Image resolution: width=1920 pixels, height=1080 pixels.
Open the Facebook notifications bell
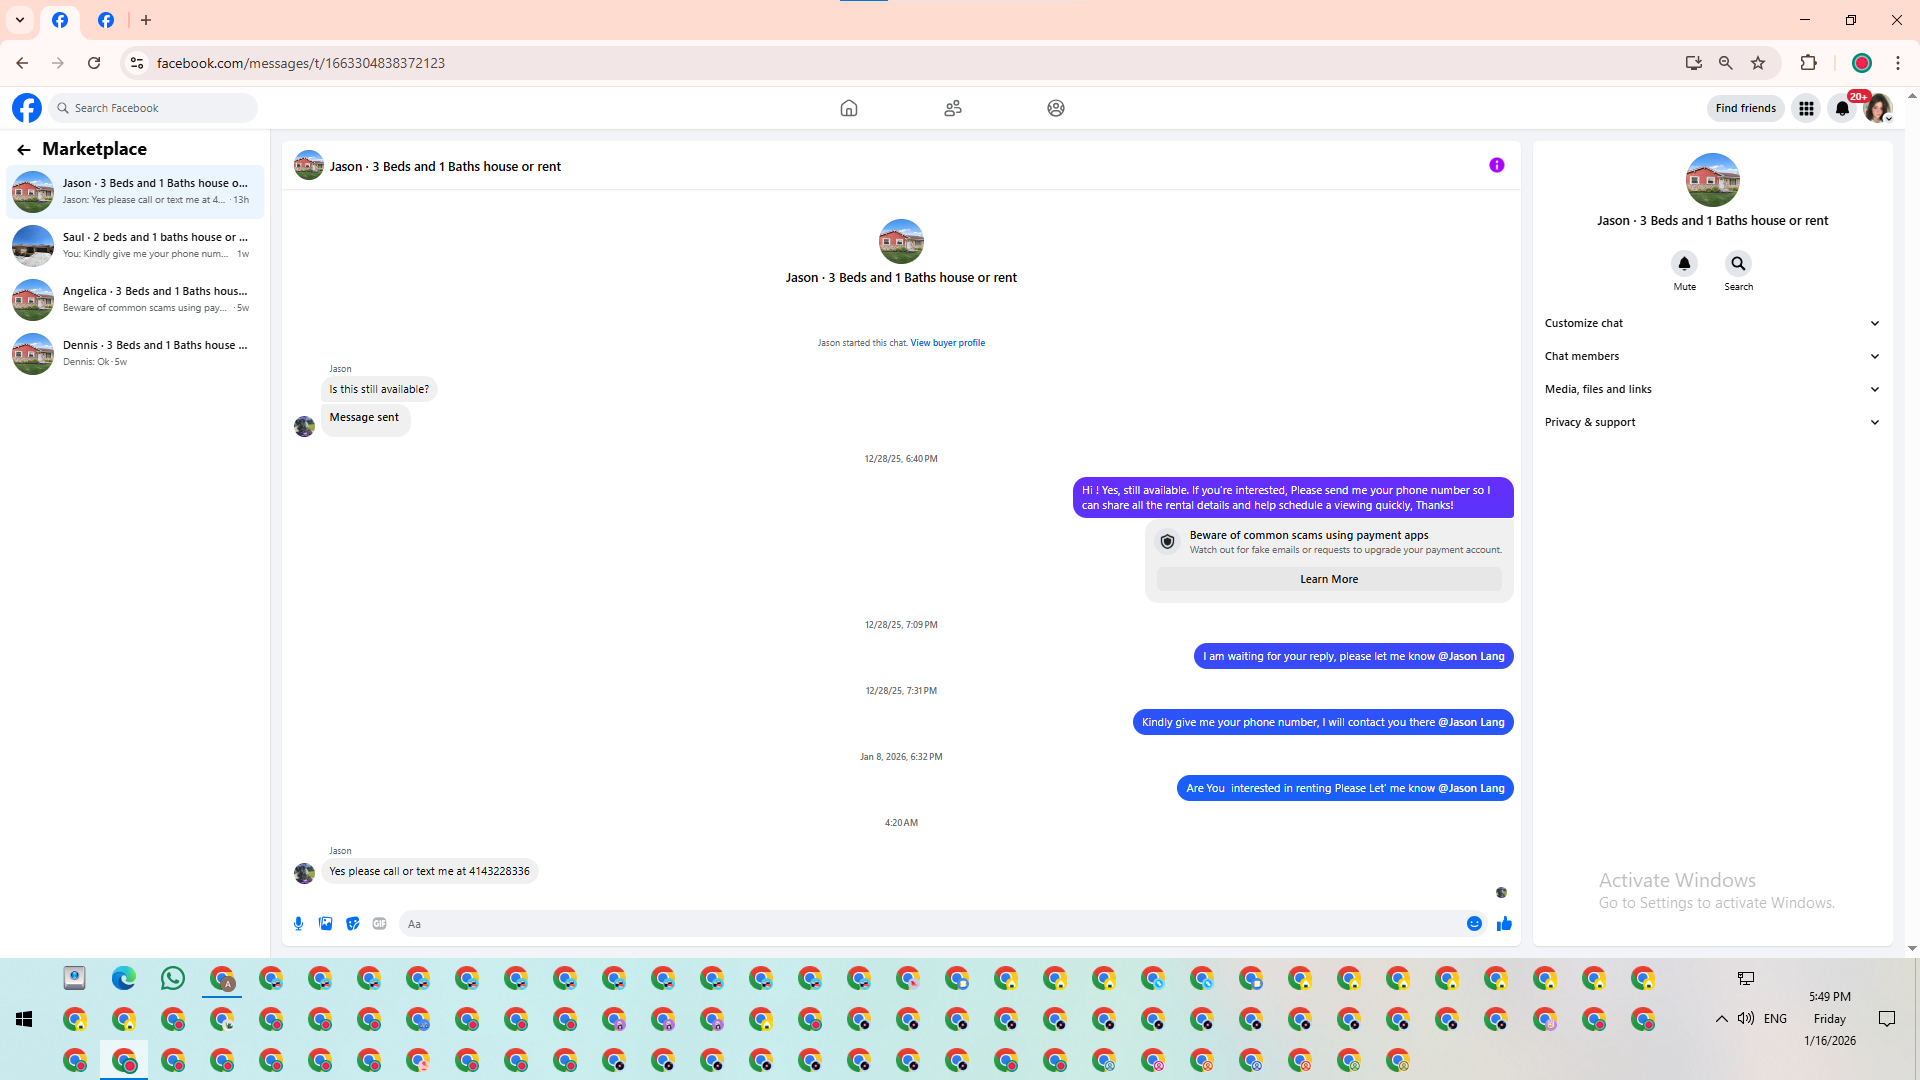(x=1842, y=108)
